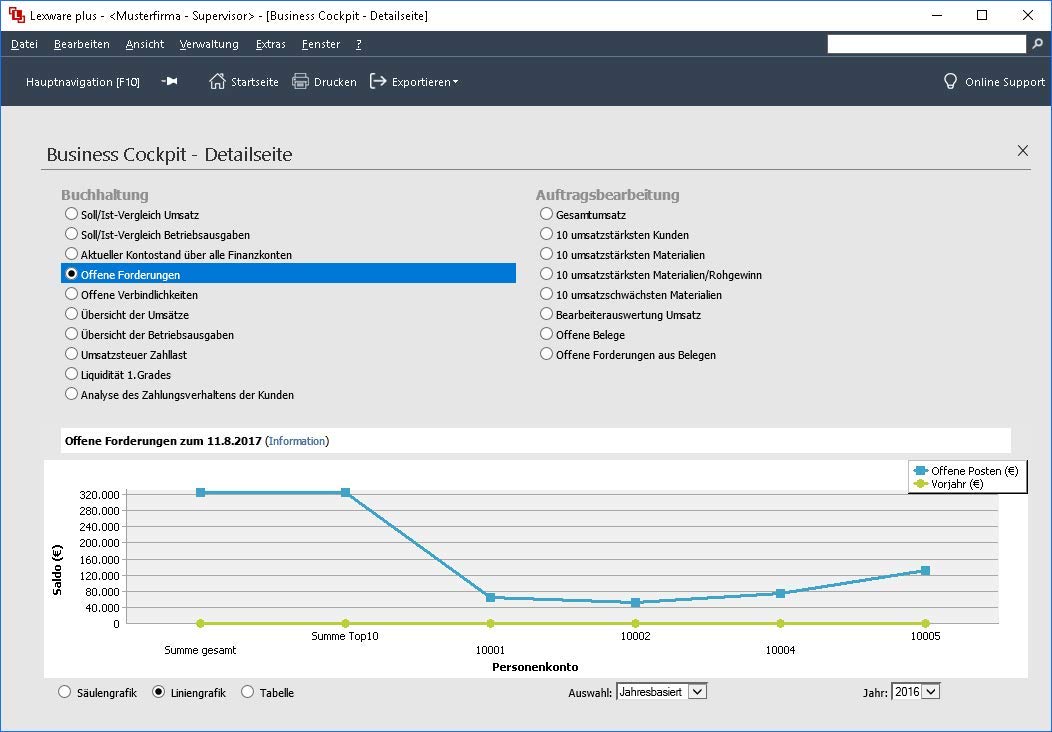Click the Startseite house icon

tap(217, 81)
